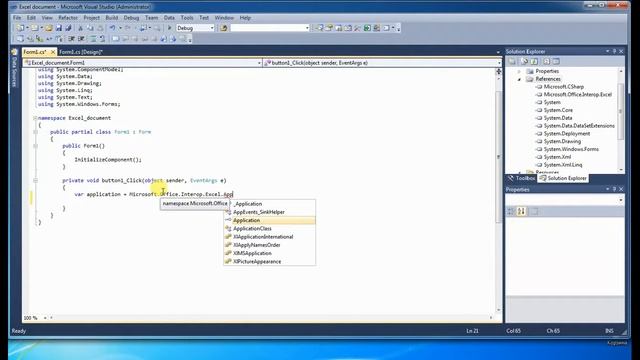The height and width of the screenshot is (360, 640).
Task: Click Properties icon in Solution Explorer toolbar
Action: (x=512, y=61)
